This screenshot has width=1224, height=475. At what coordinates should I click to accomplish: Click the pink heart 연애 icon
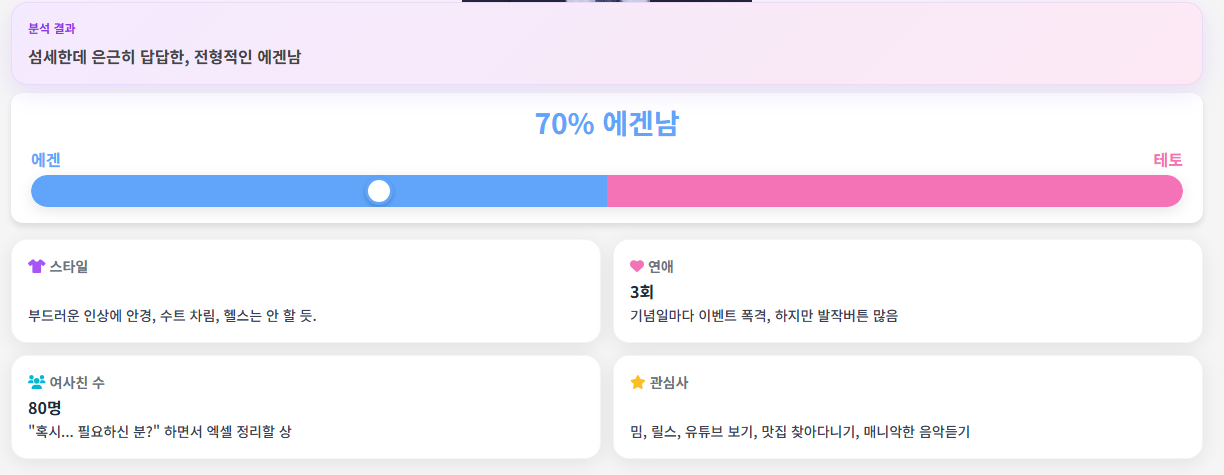pyautogui.click(x=637, y=266)
